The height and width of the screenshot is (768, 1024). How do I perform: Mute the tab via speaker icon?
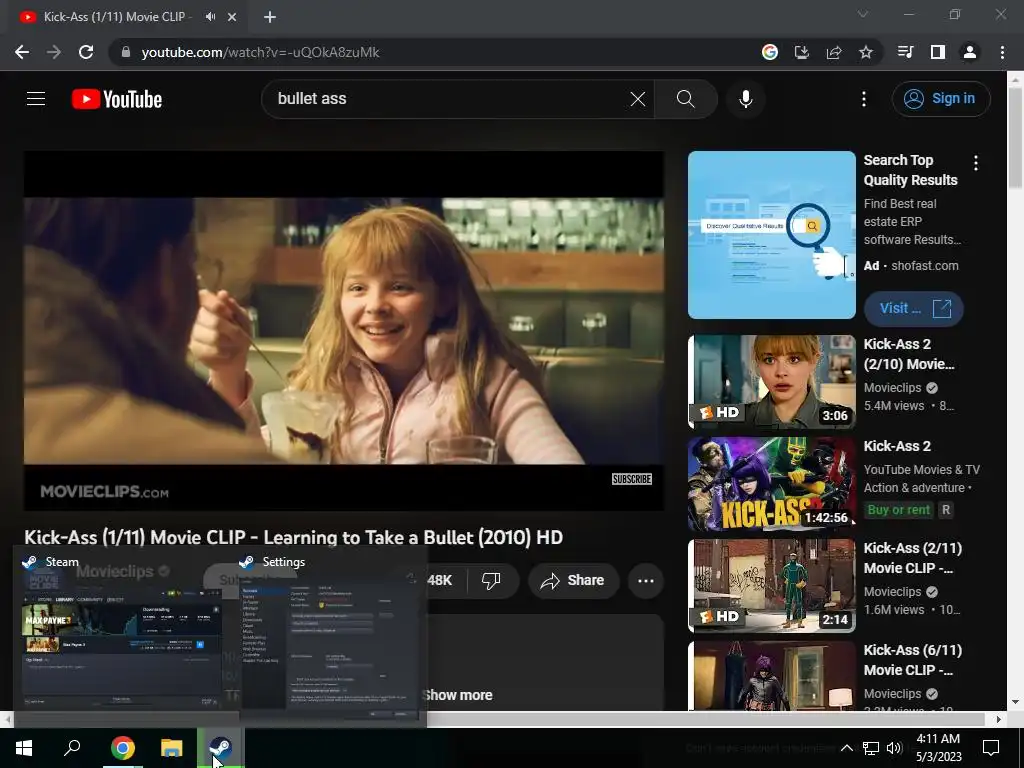(210, 17)
